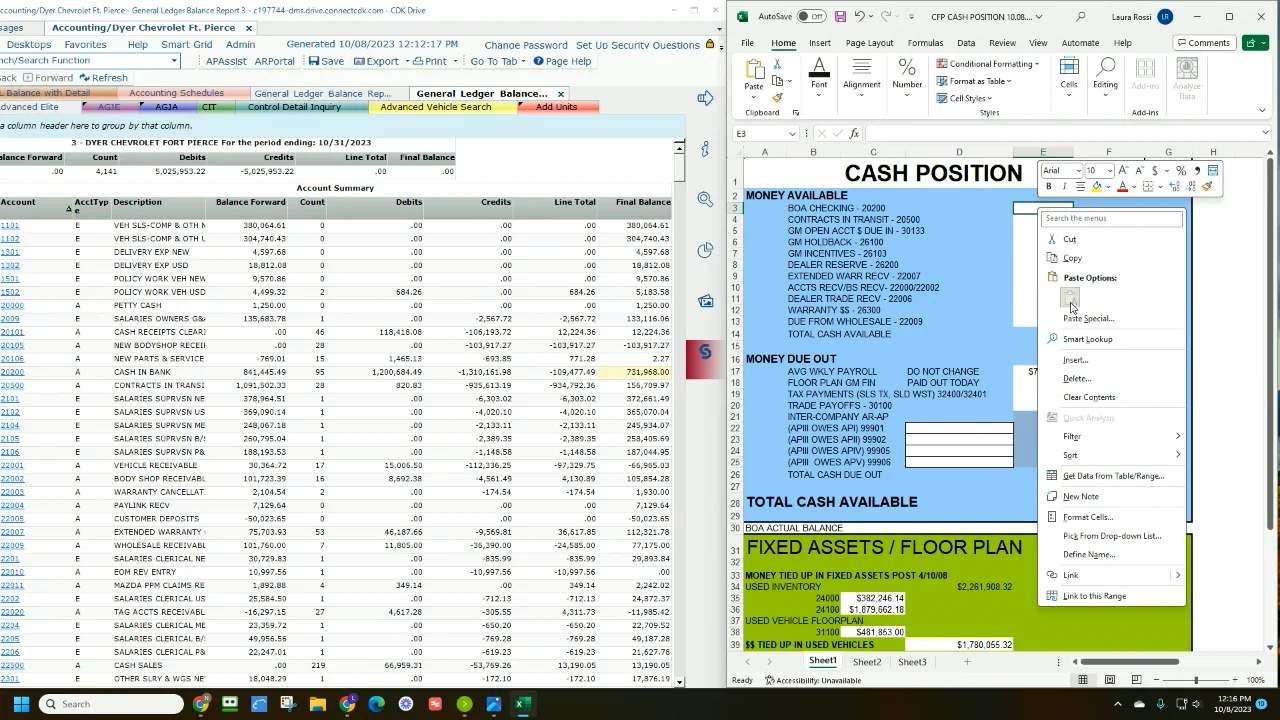Screen dimensions: 1280x720
Task: Close the General Ledger Balance tab
Action: tap(560, 93)
